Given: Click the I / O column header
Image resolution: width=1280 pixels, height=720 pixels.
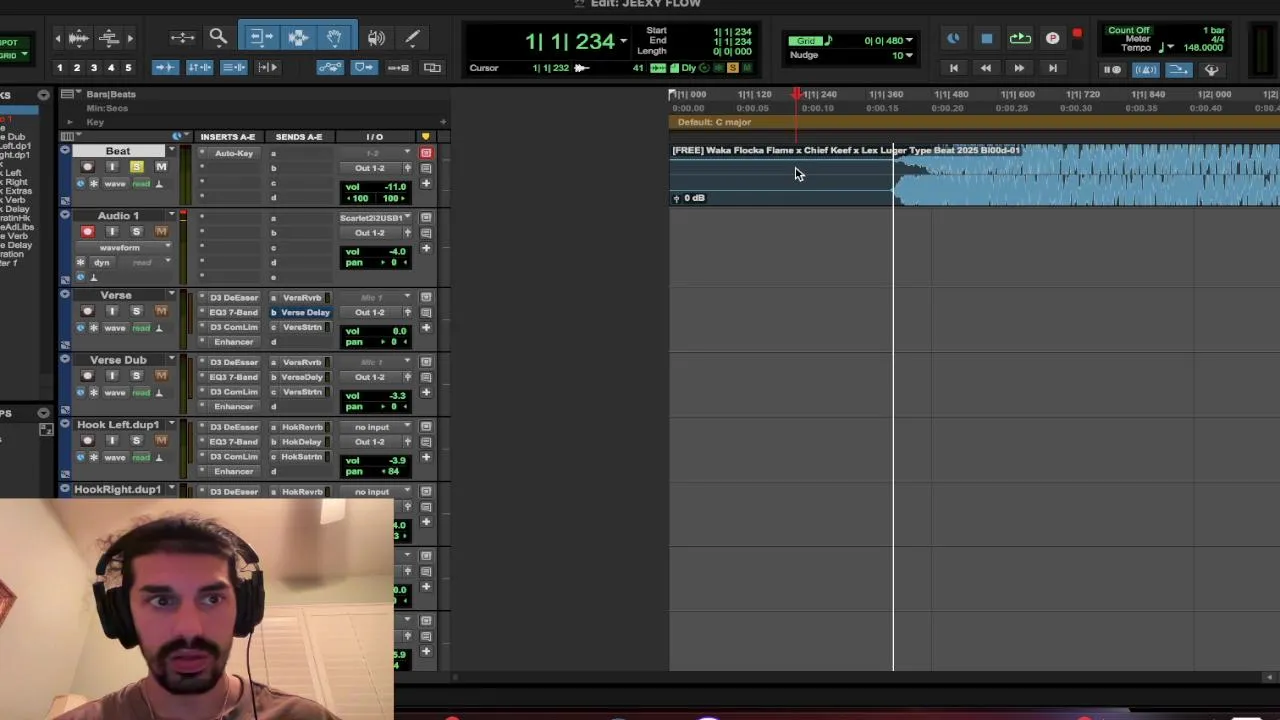Looking at the screenshot, I should click(x=374, y=137).
